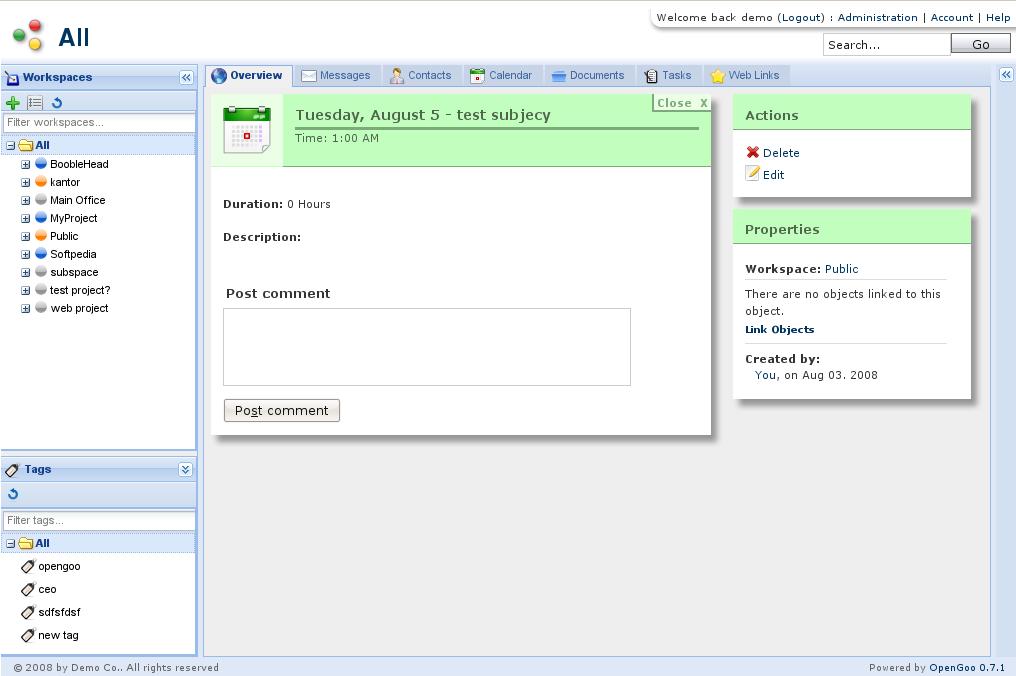
Task: Expand the MyProject workspace node
Action: click(26, 218)
